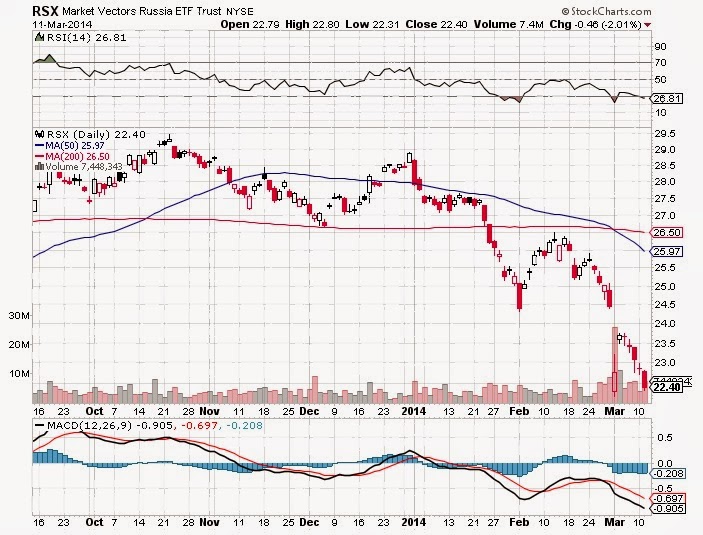Click the RSI(14) 26.81 legend text
This screenshot has width=703, height=535.
pos(87,37)
